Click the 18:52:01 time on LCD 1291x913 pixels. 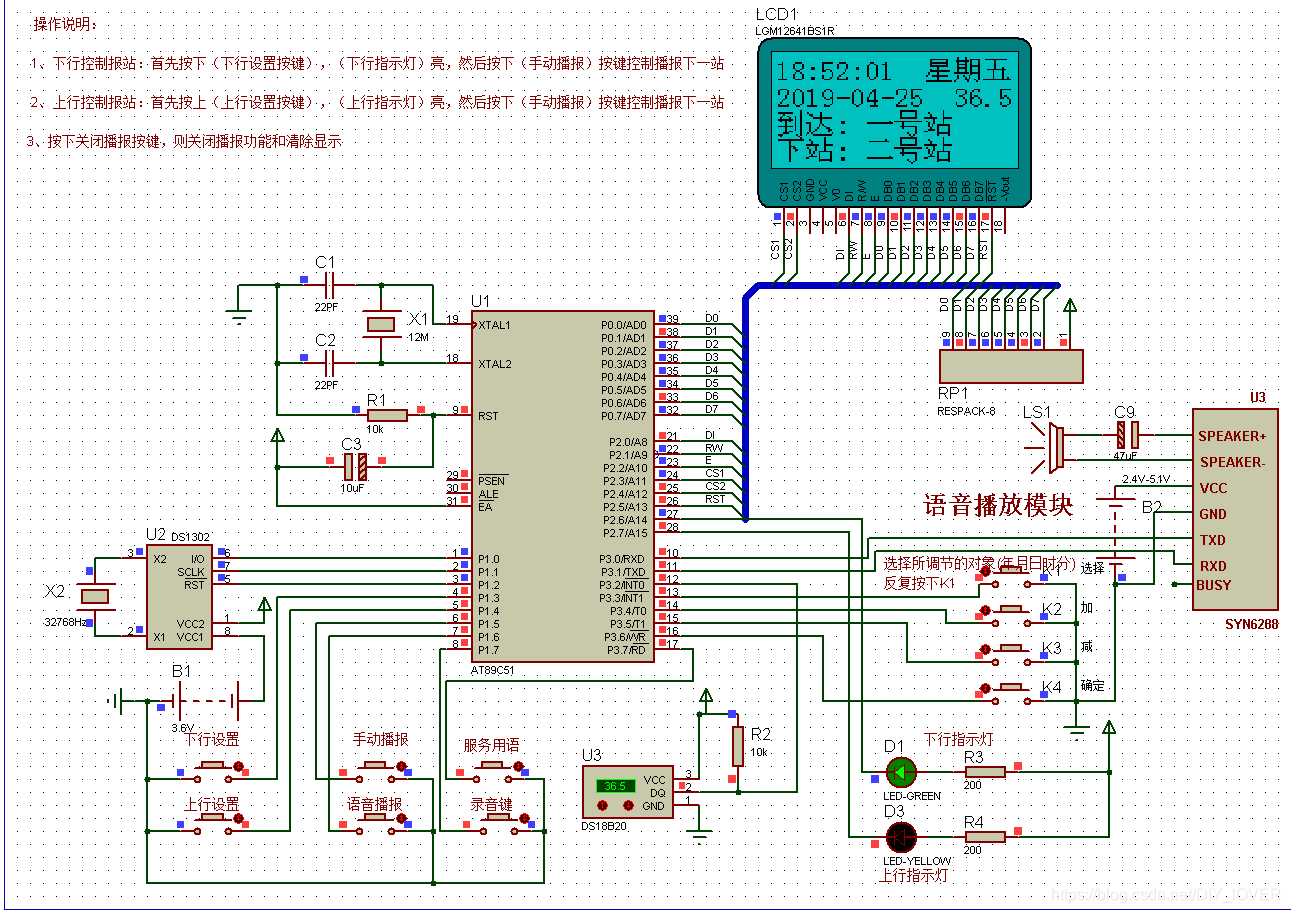click(834, 72)
